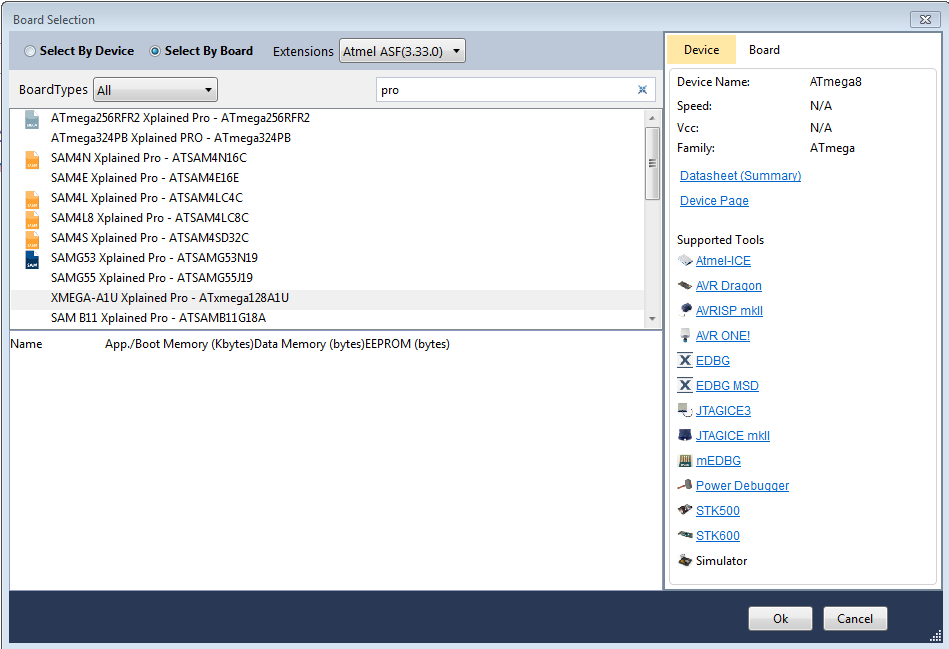Select XMEGA-A1U Xplained Pro board row
This screenshot has width=949, height=649.
coord(327,298)
